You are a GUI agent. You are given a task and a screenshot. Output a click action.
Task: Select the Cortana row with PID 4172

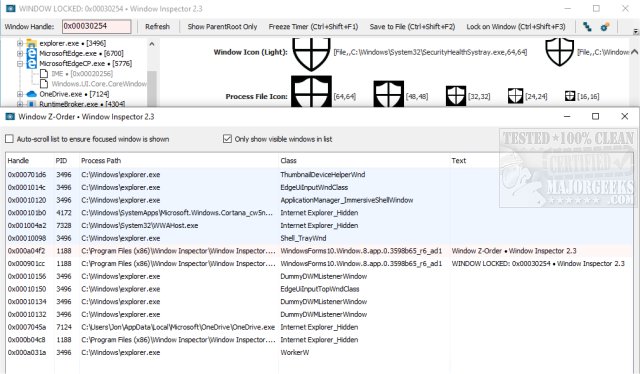pyautogui.click(x=319, y=213)
